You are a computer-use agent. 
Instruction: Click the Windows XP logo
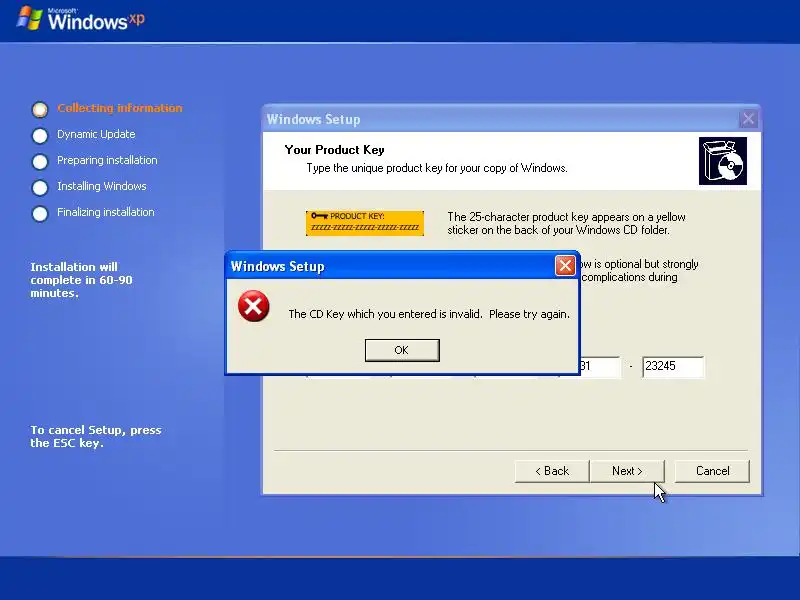81,19
